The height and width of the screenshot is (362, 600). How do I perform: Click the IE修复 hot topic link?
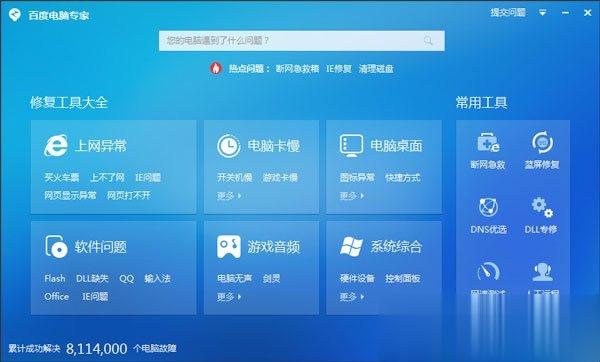[339, 69]
